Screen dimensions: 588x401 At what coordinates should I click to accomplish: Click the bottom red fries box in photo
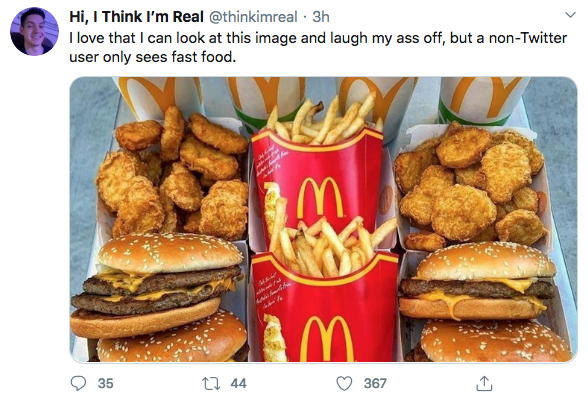324,308
